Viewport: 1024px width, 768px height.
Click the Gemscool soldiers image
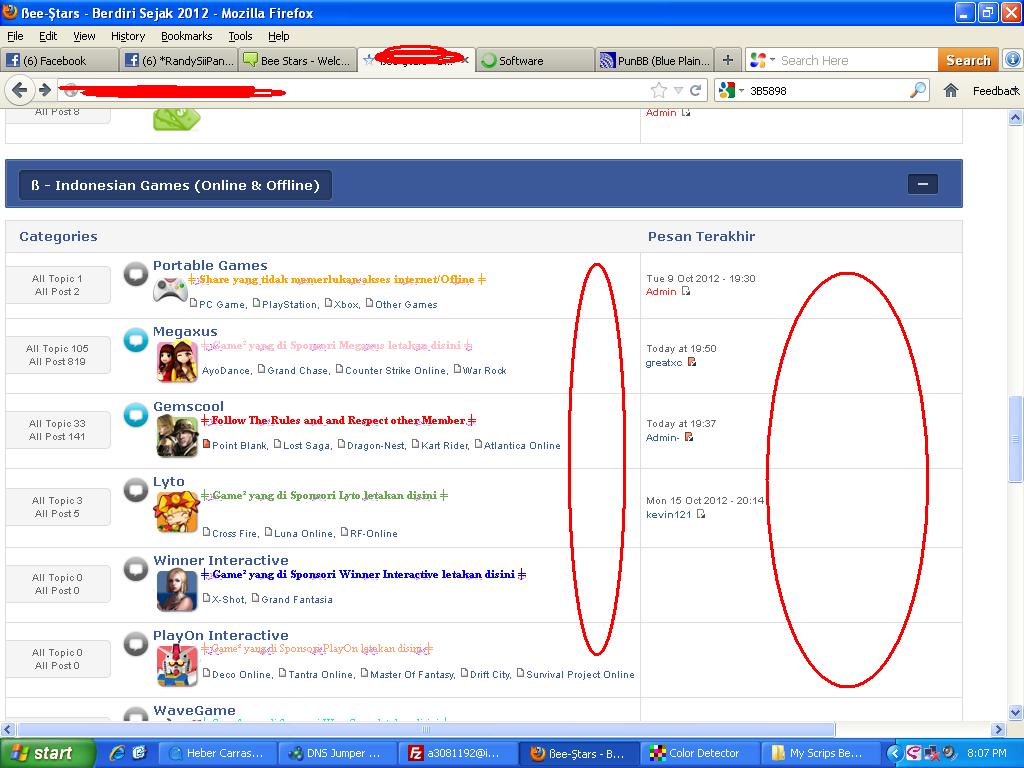click(177, 436)
